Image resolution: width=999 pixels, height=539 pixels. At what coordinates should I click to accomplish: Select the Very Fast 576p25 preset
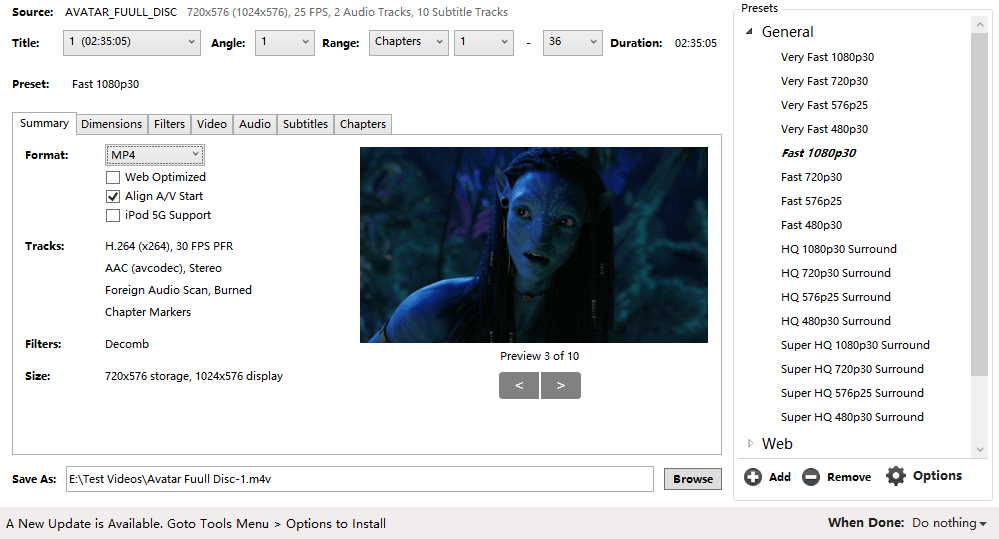tap(824, 105)
